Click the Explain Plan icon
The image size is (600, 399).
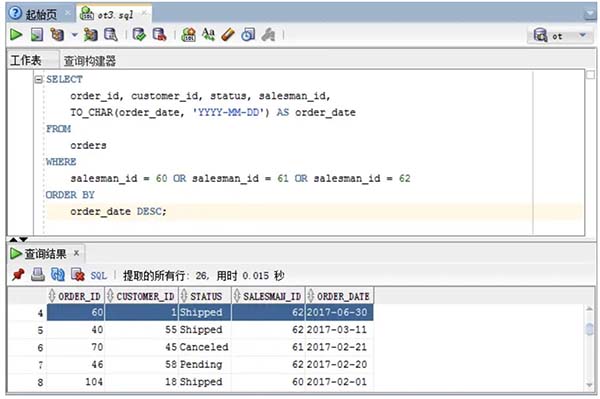pos(57,35)
